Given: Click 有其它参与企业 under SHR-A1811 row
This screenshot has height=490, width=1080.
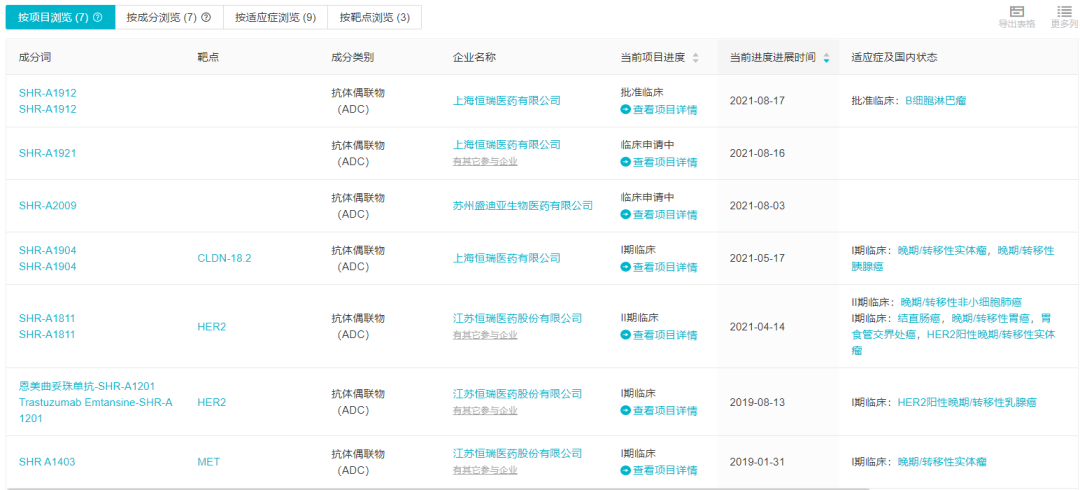Looking at the screenshot, I should 485,335.
